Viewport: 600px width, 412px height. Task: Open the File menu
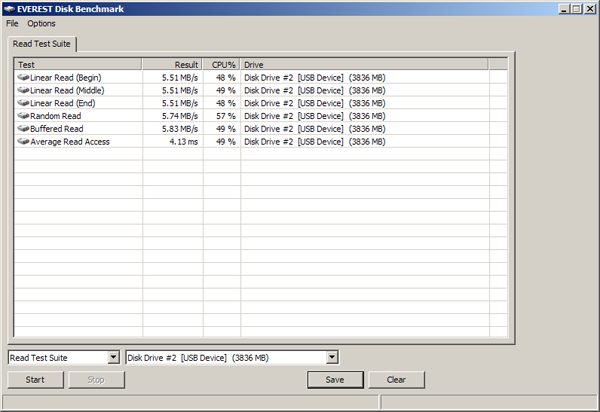[x=12, y=24]
